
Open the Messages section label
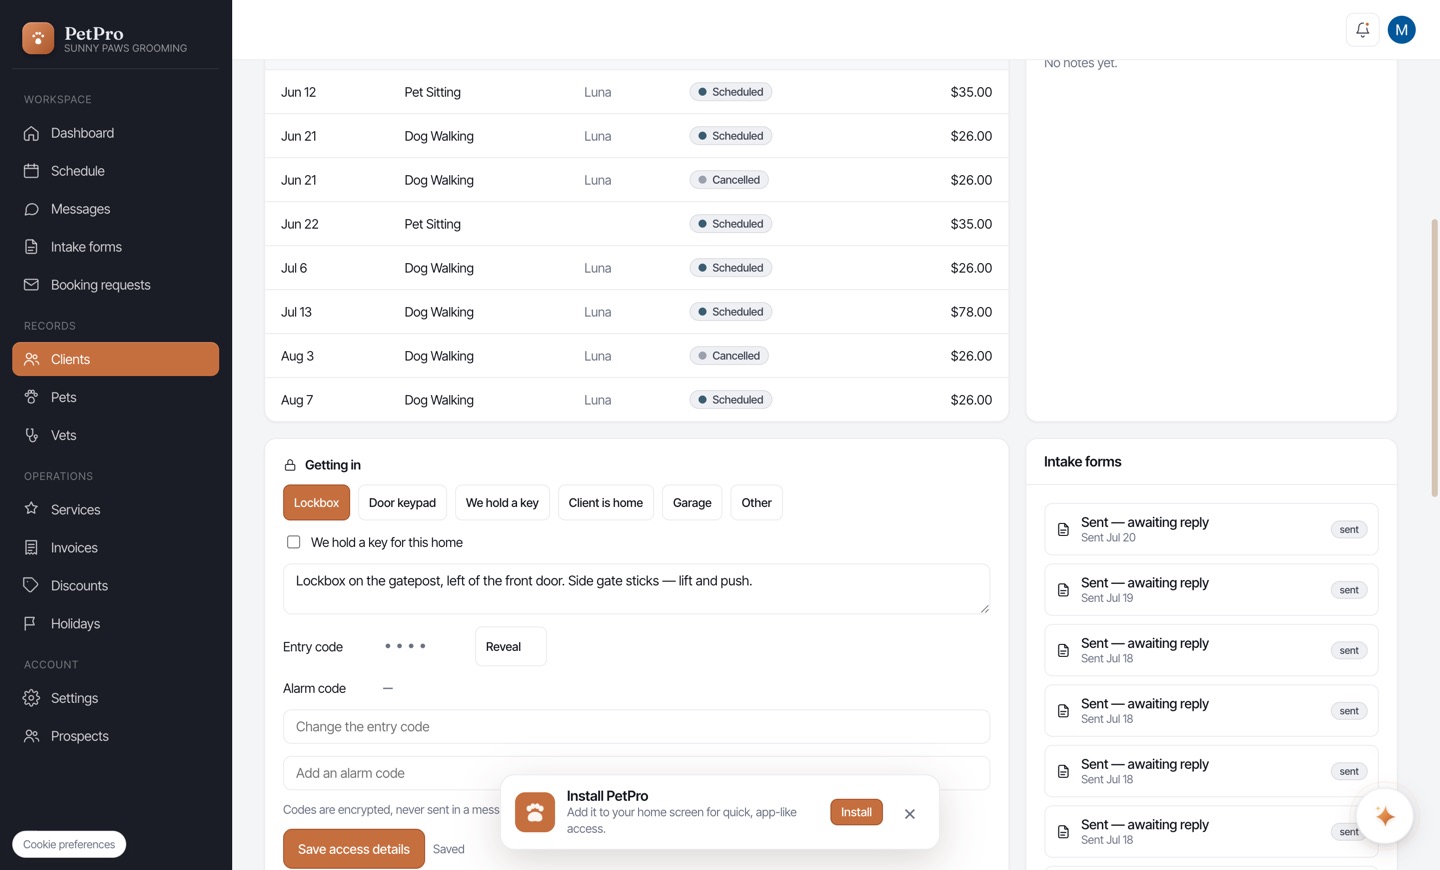(80, 209)
